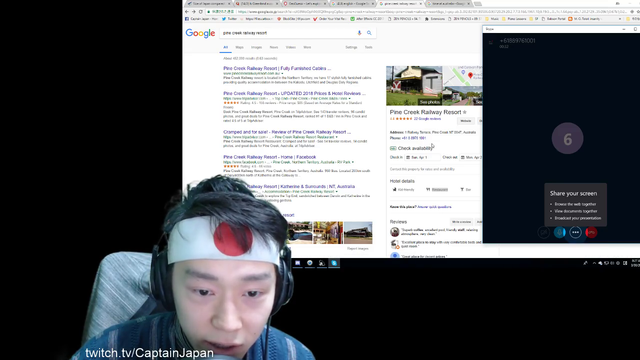Click the Report images link
This screenshot has height=360, width=640.
coord(358,249)
